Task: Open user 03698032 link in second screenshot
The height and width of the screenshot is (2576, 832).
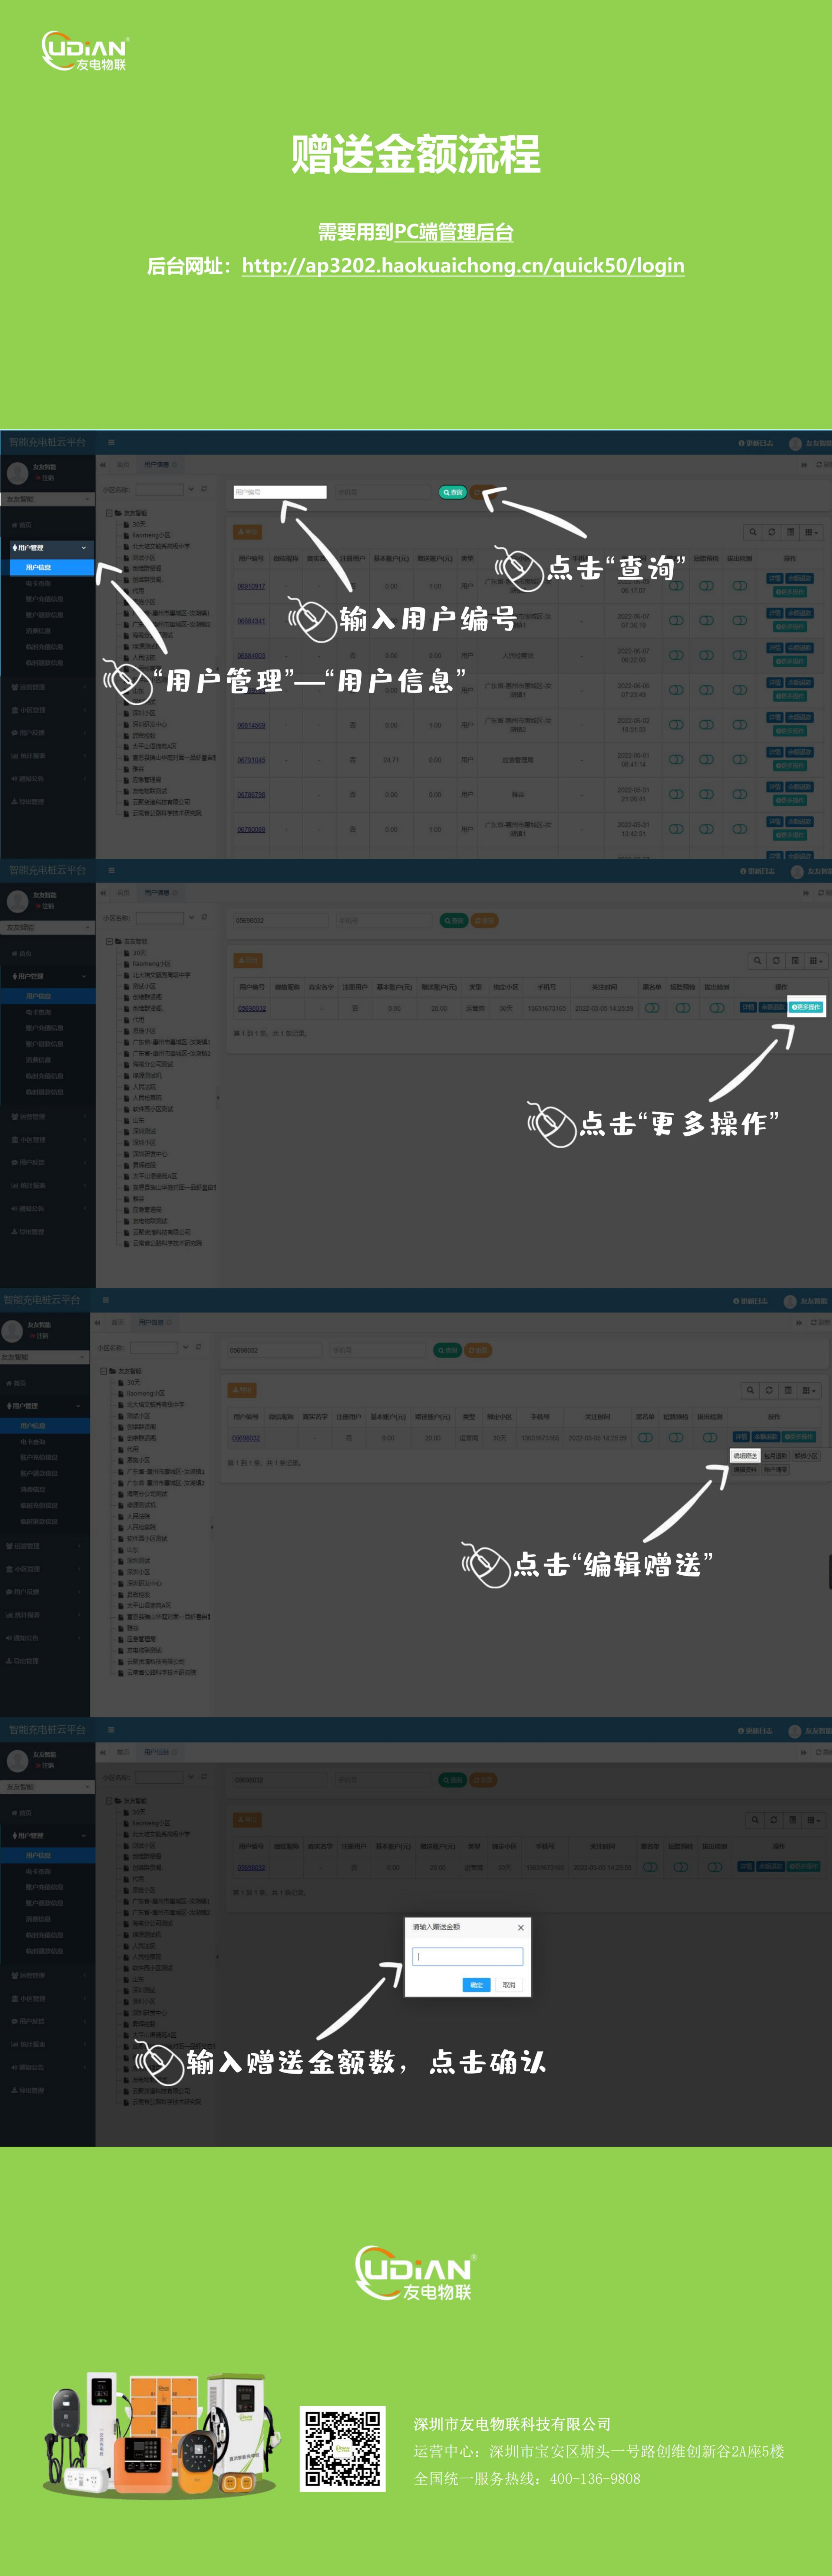Action: coord(252,1008)
